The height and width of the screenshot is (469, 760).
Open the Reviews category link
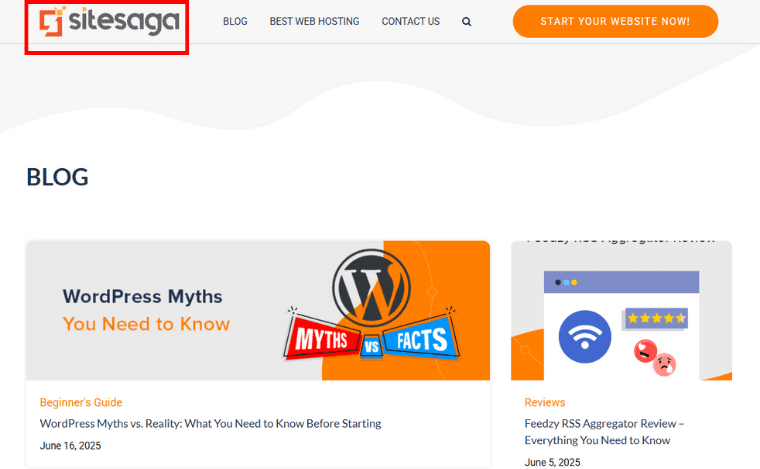click(x=545, y=402)
